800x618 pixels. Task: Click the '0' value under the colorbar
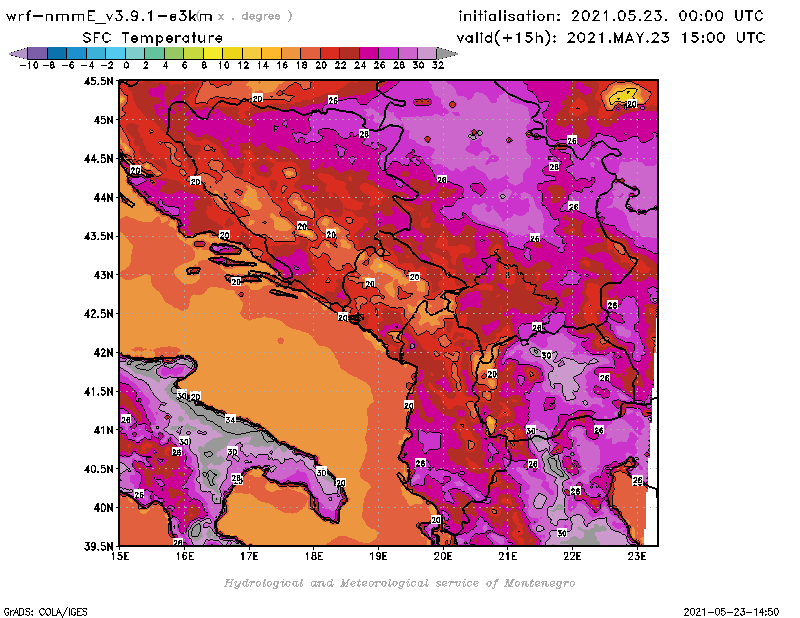point(126,66)
